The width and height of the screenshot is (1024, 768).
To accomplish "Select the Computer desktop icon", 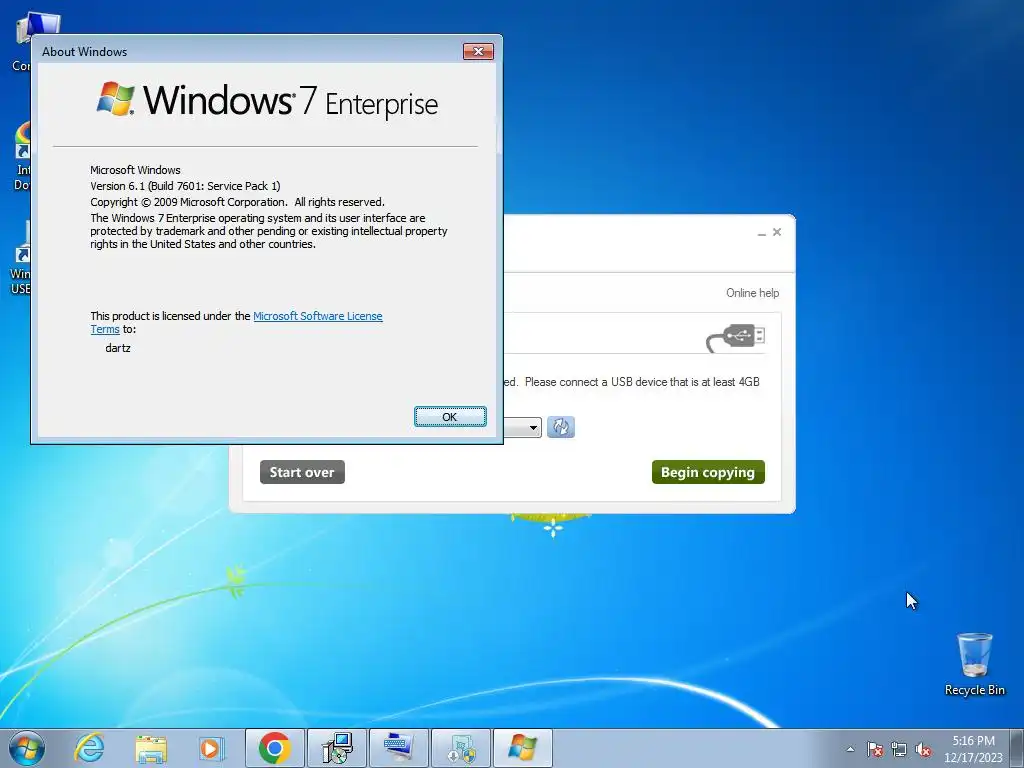I will pyautogui.click(x=21, y=40).
